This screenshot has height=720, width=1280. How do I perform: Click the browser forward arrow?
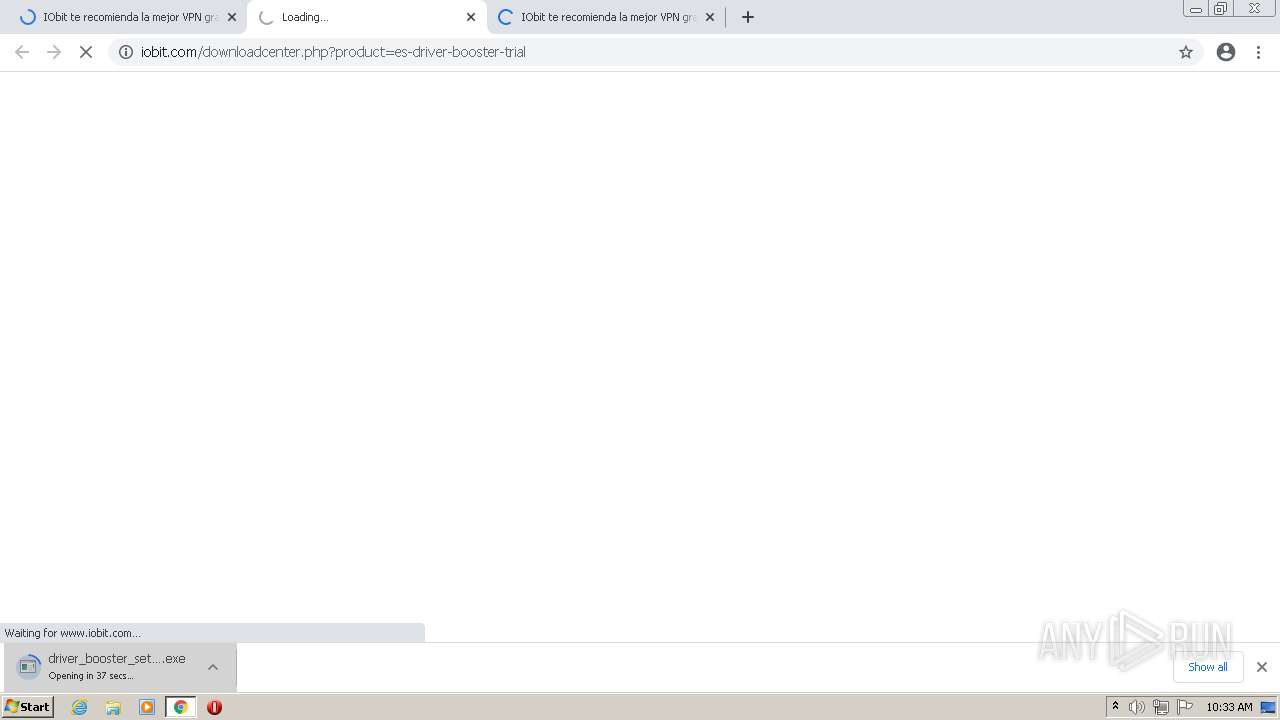click(x=54, y=52)
